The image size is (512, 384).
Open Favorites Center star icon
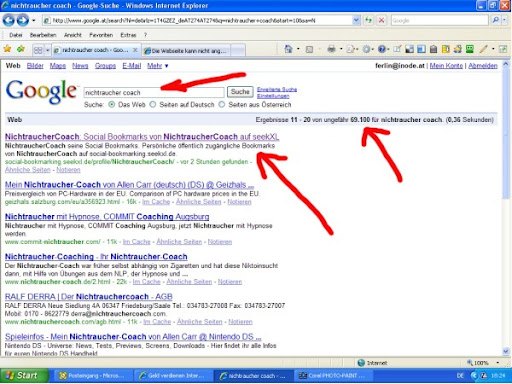click(7, 49)
